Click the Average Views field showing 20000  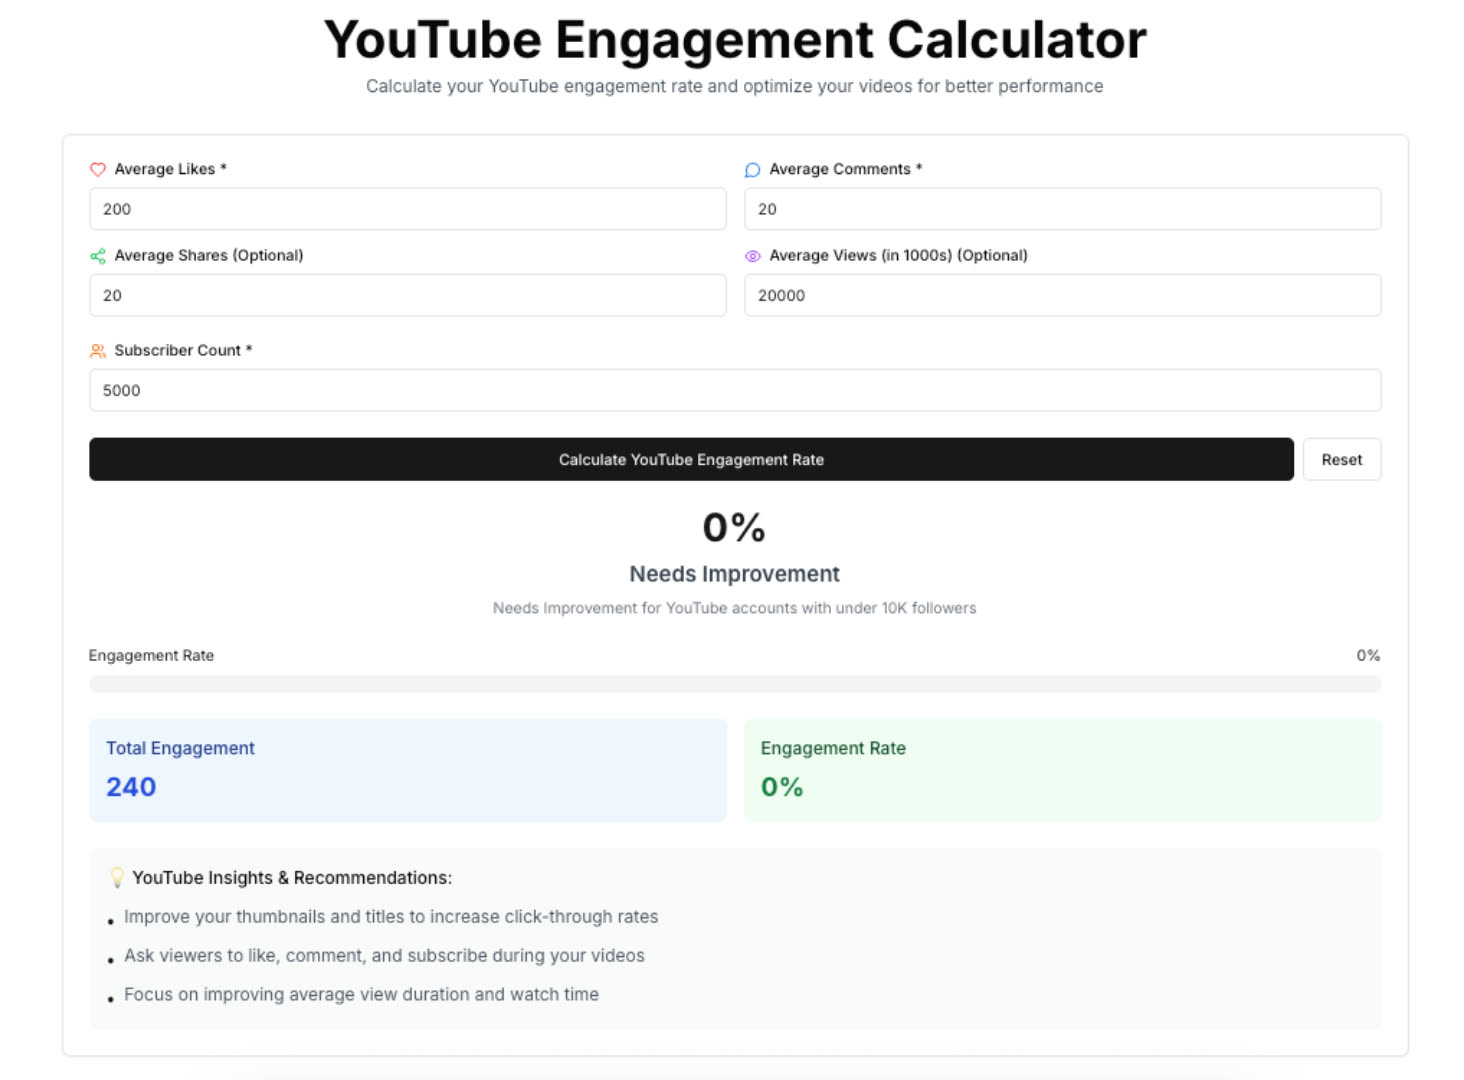(1063, 295)
